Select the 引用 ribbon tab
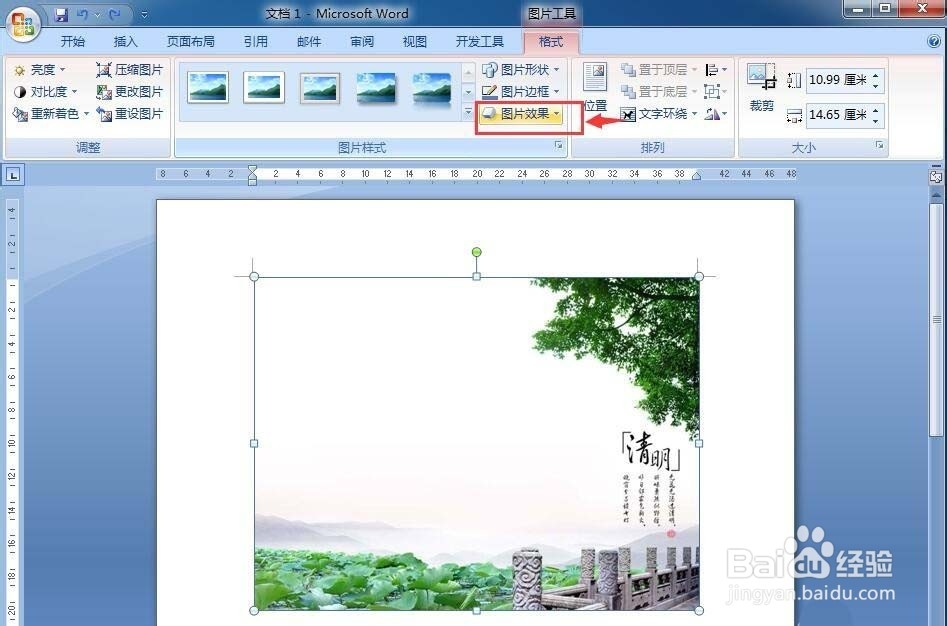The image size is (947, 626). [x=255, y=42]
